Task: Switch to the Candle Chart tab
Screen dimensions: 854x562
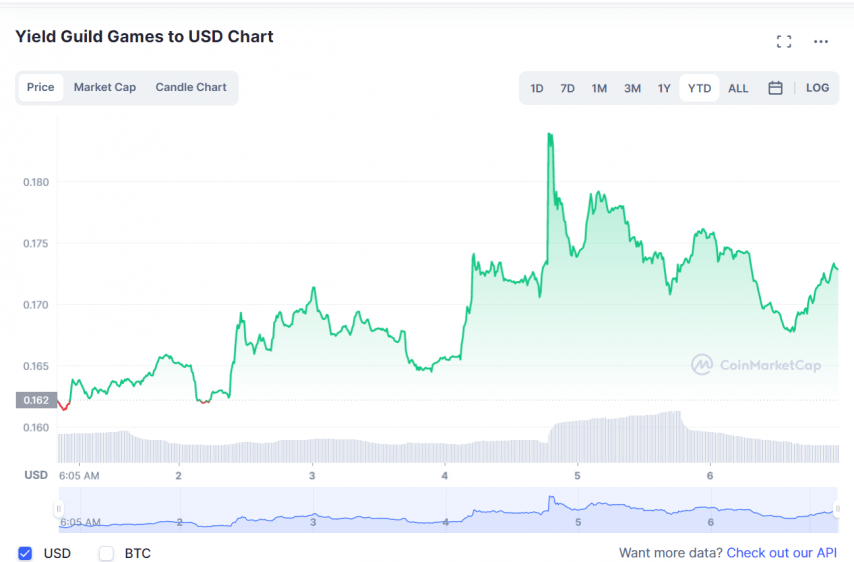Action: (x=191, y=88)
